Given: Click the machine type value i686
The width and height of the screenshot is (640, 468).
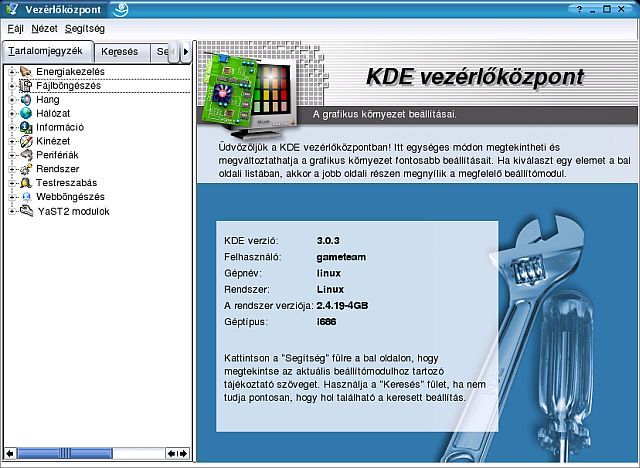Looking at the screenshot, I should coord(327,322).
